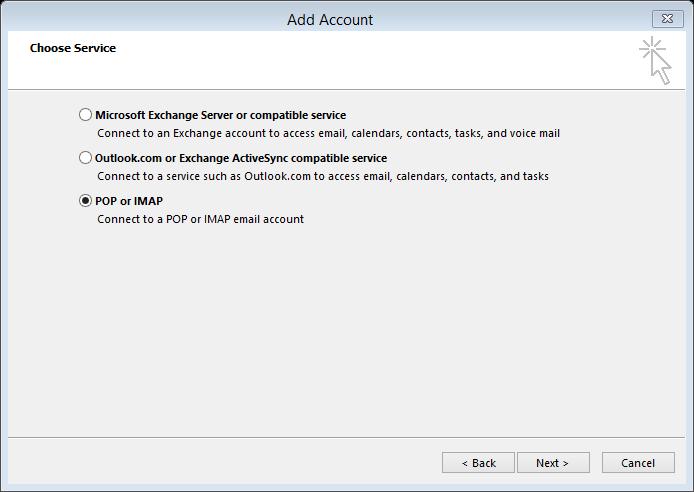This screenshot has height=492, width=694.
Task: Click the "Choose Service" heading
Action: point(73,48)
